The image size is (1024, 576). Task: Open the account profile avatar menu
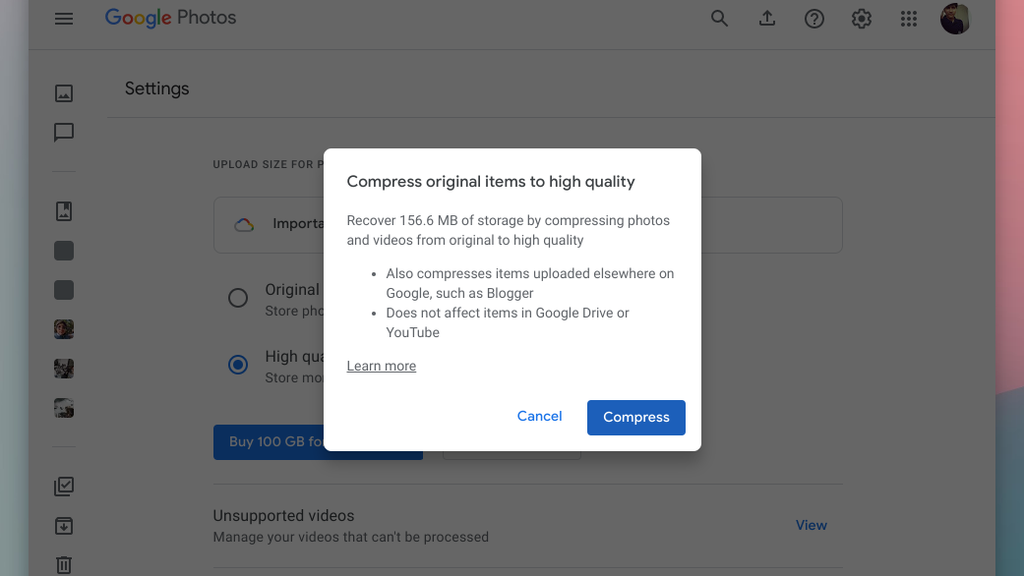tap(955, 18)
